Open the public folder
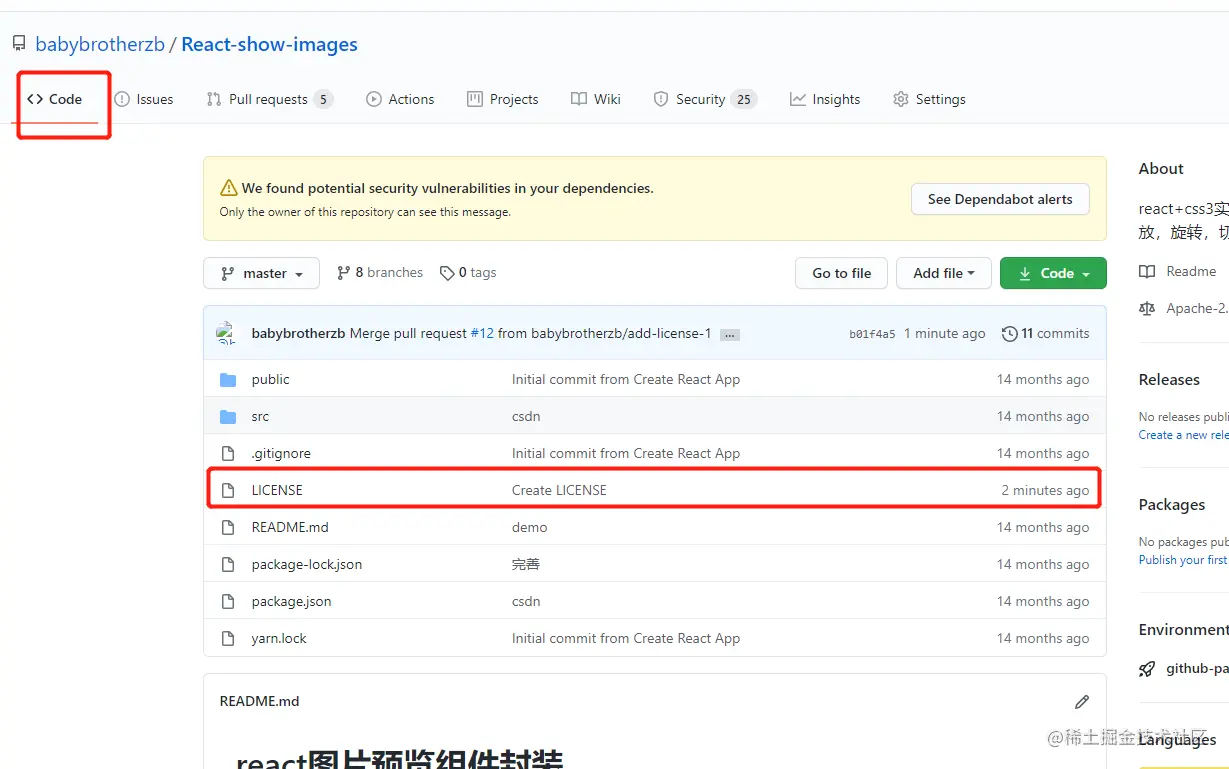Image resolution: width=1229 pixels, height=769 pixels. tap(270, 379)
